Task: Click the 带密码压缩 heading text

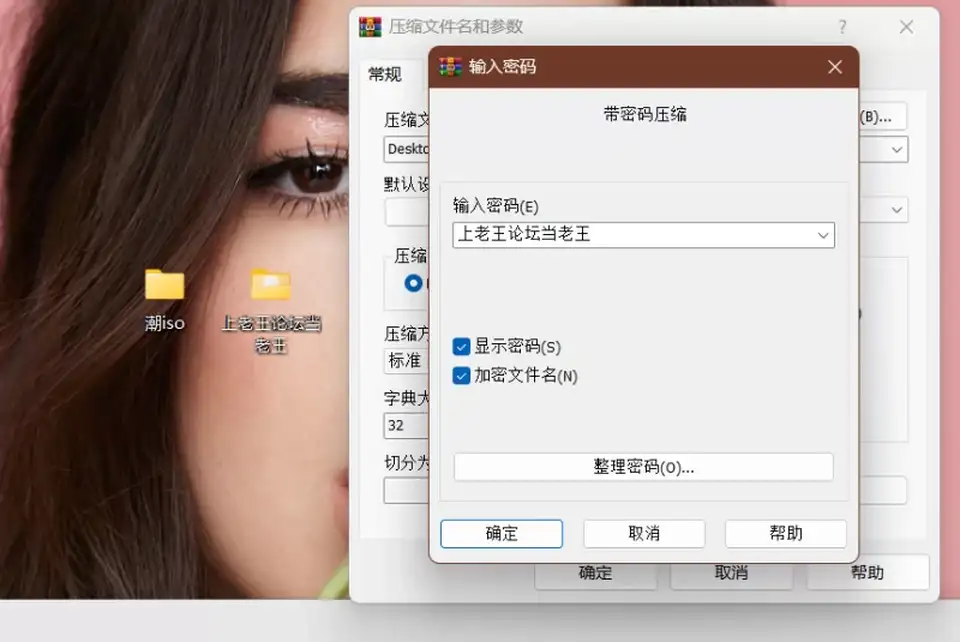Action: point(645,114)
